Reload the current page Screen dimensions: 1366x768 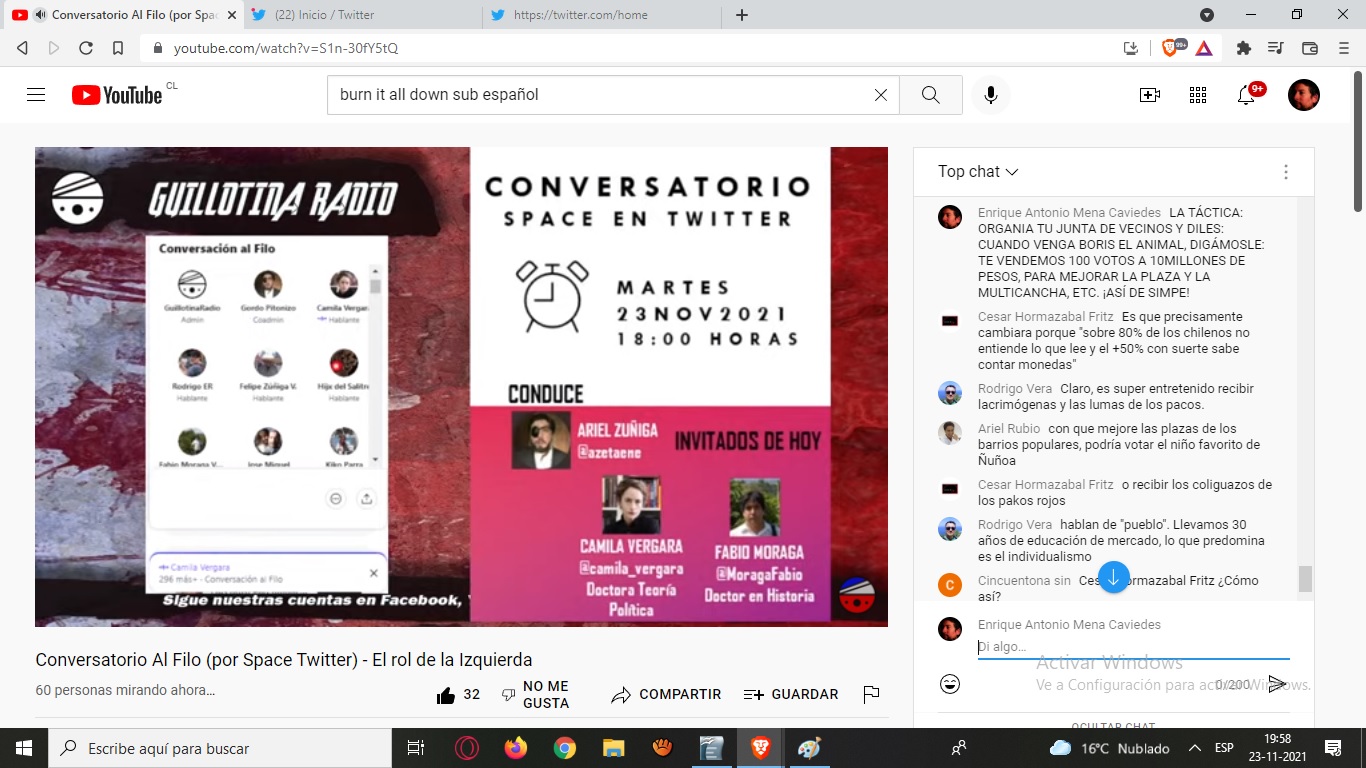click(x=86, y=48)
